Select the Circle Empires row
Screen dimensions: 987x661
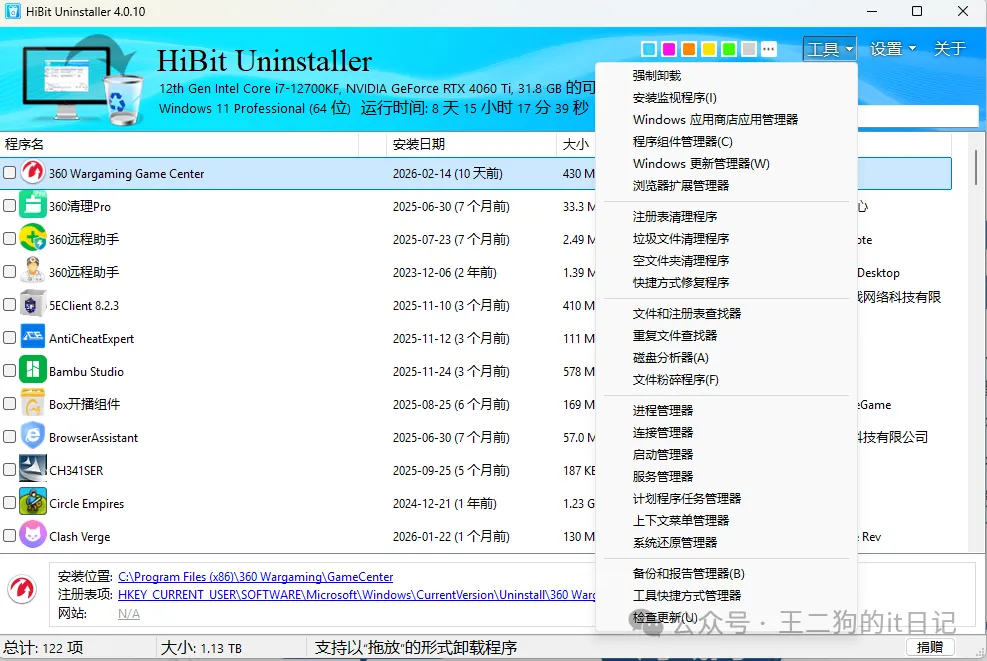[297, 502]
